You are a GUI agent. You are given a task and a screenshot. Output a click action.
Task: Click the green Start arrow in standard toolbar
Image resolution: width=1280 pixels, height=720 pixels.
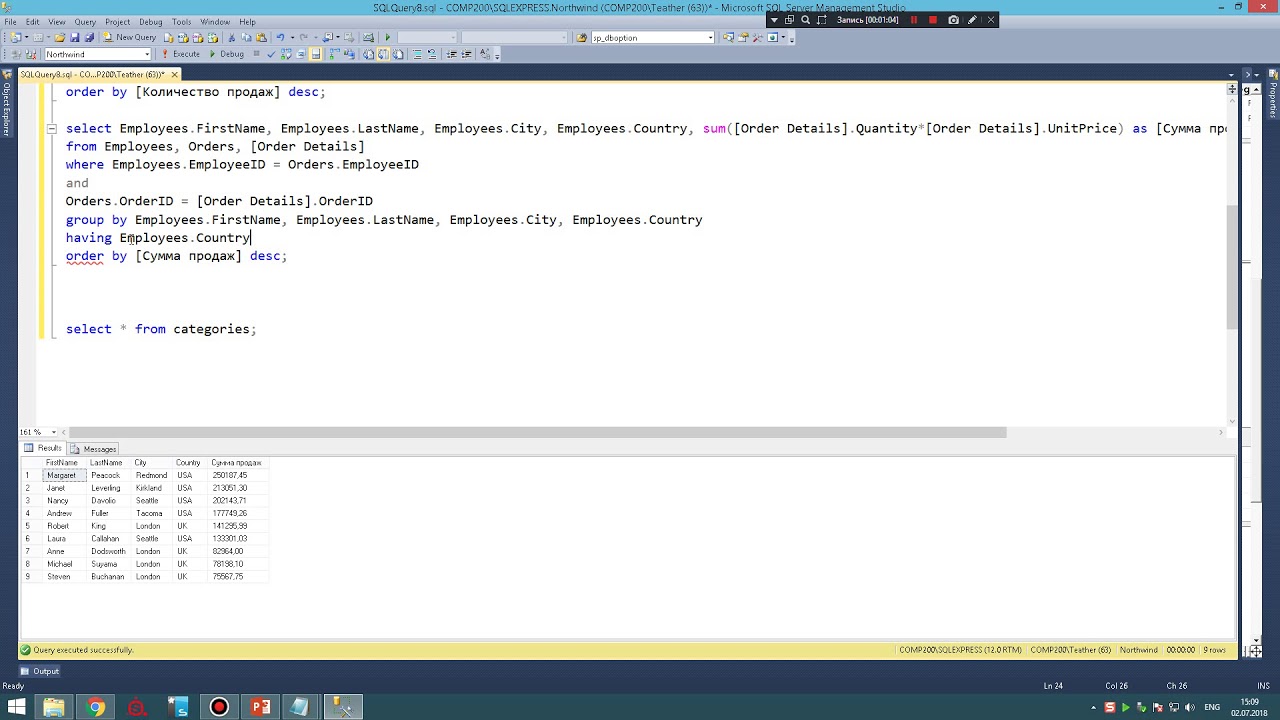tap(387, 37)
